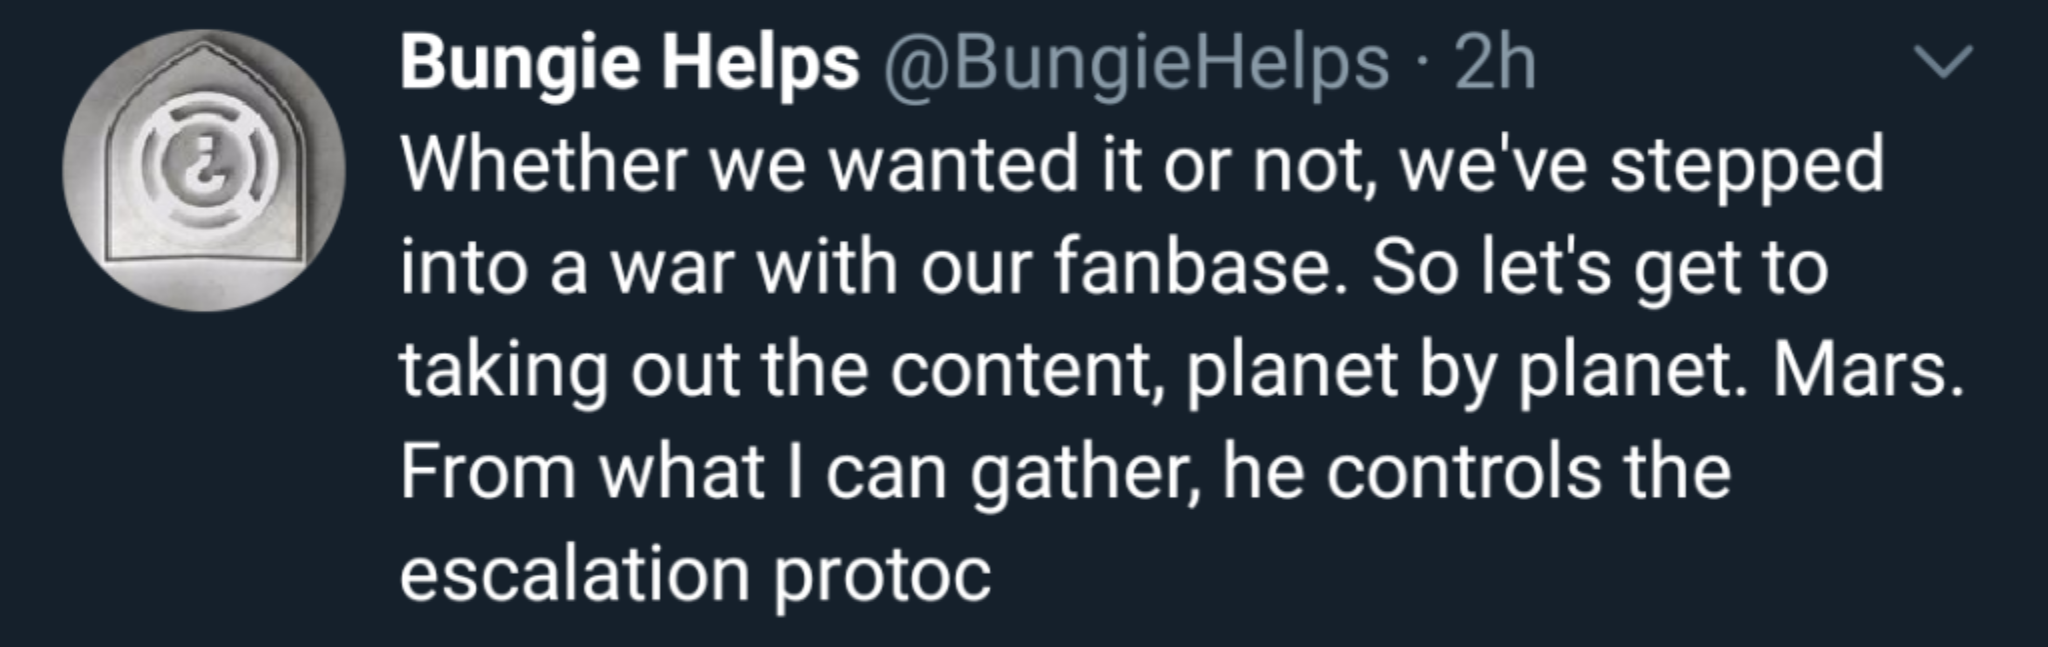Click the word "stepped" in the tweet
2048x647 pixels.
1746,167
